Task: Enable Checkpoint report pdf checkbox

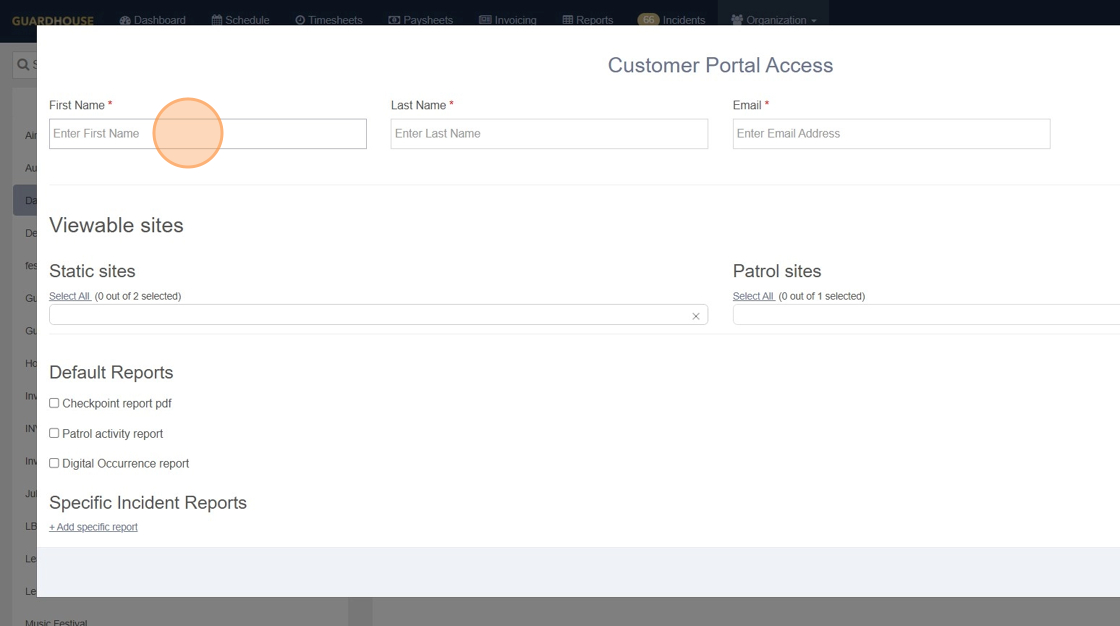Action: point(54,403)
